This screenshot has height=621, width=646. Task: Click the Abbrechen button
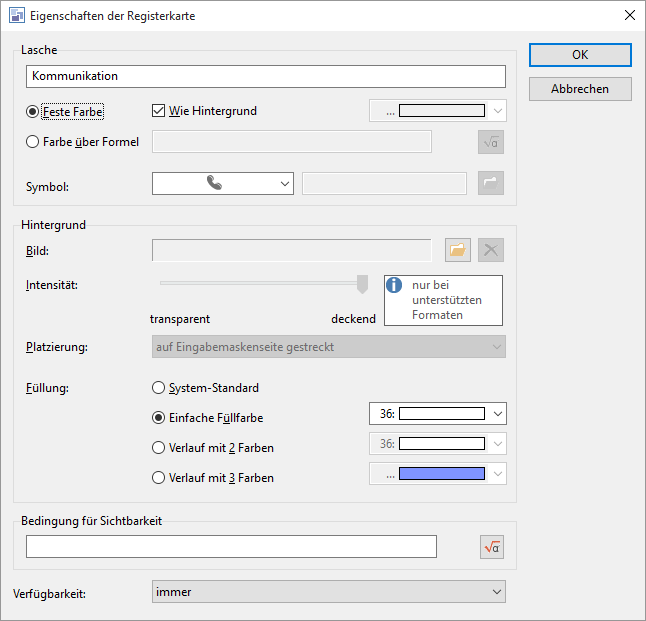pyautogui.click(x=580, y=89)
